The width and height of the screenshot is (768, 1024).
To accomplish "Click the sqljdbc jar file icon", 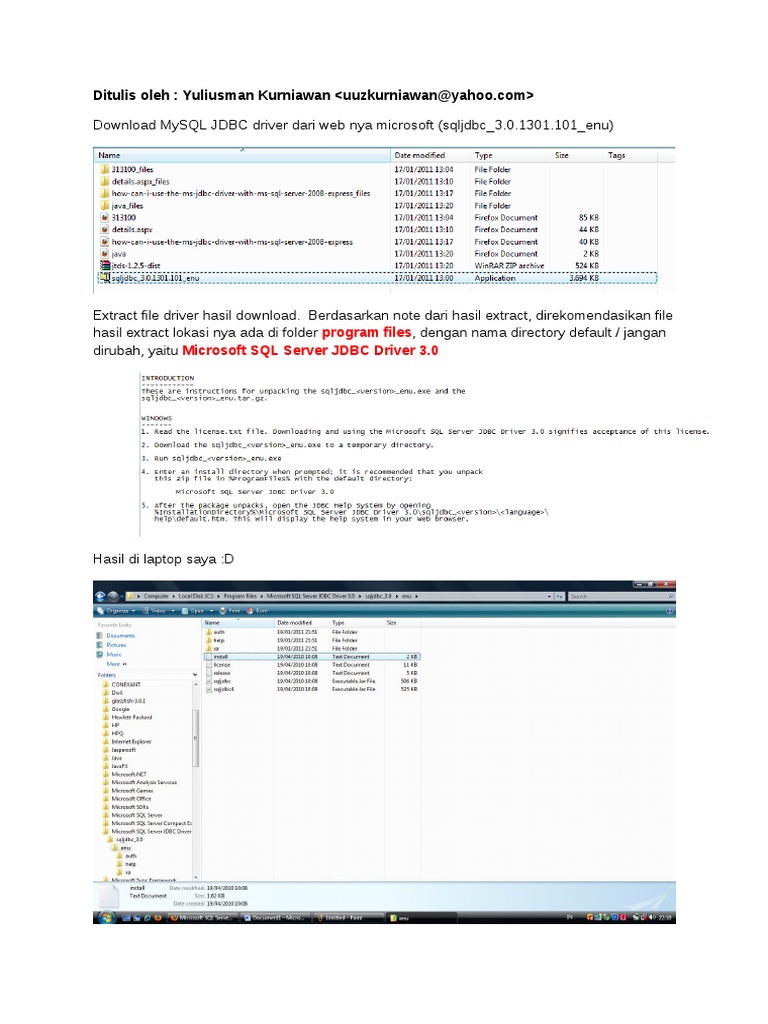I will 209,680.
